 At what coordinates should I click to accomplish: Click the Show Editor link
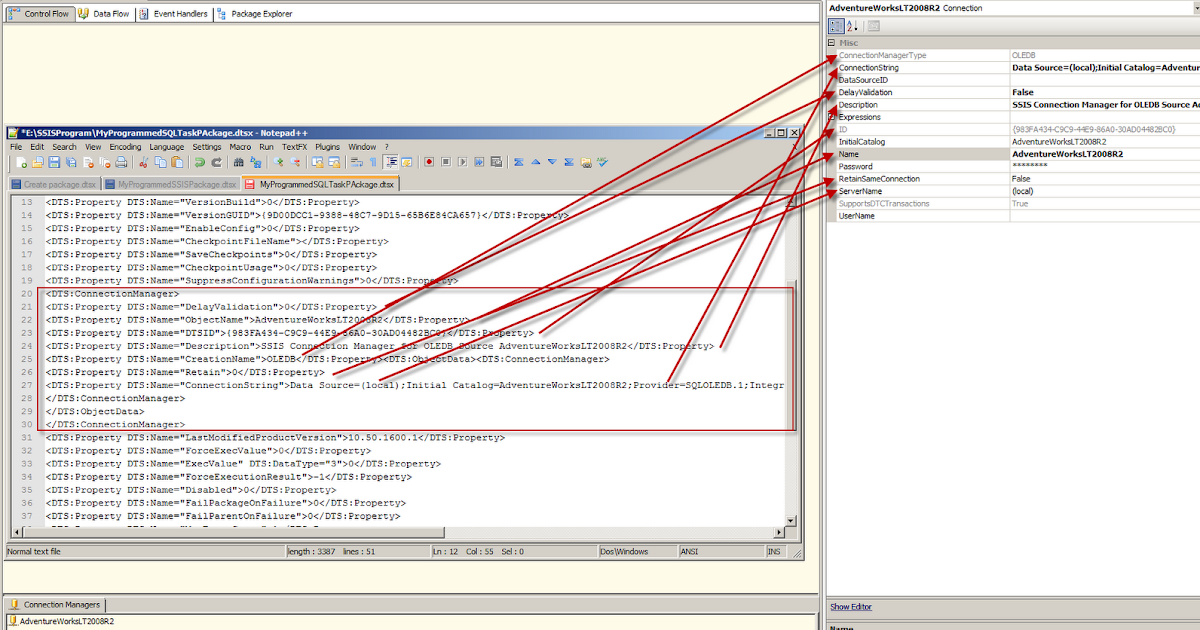[851, 607]
